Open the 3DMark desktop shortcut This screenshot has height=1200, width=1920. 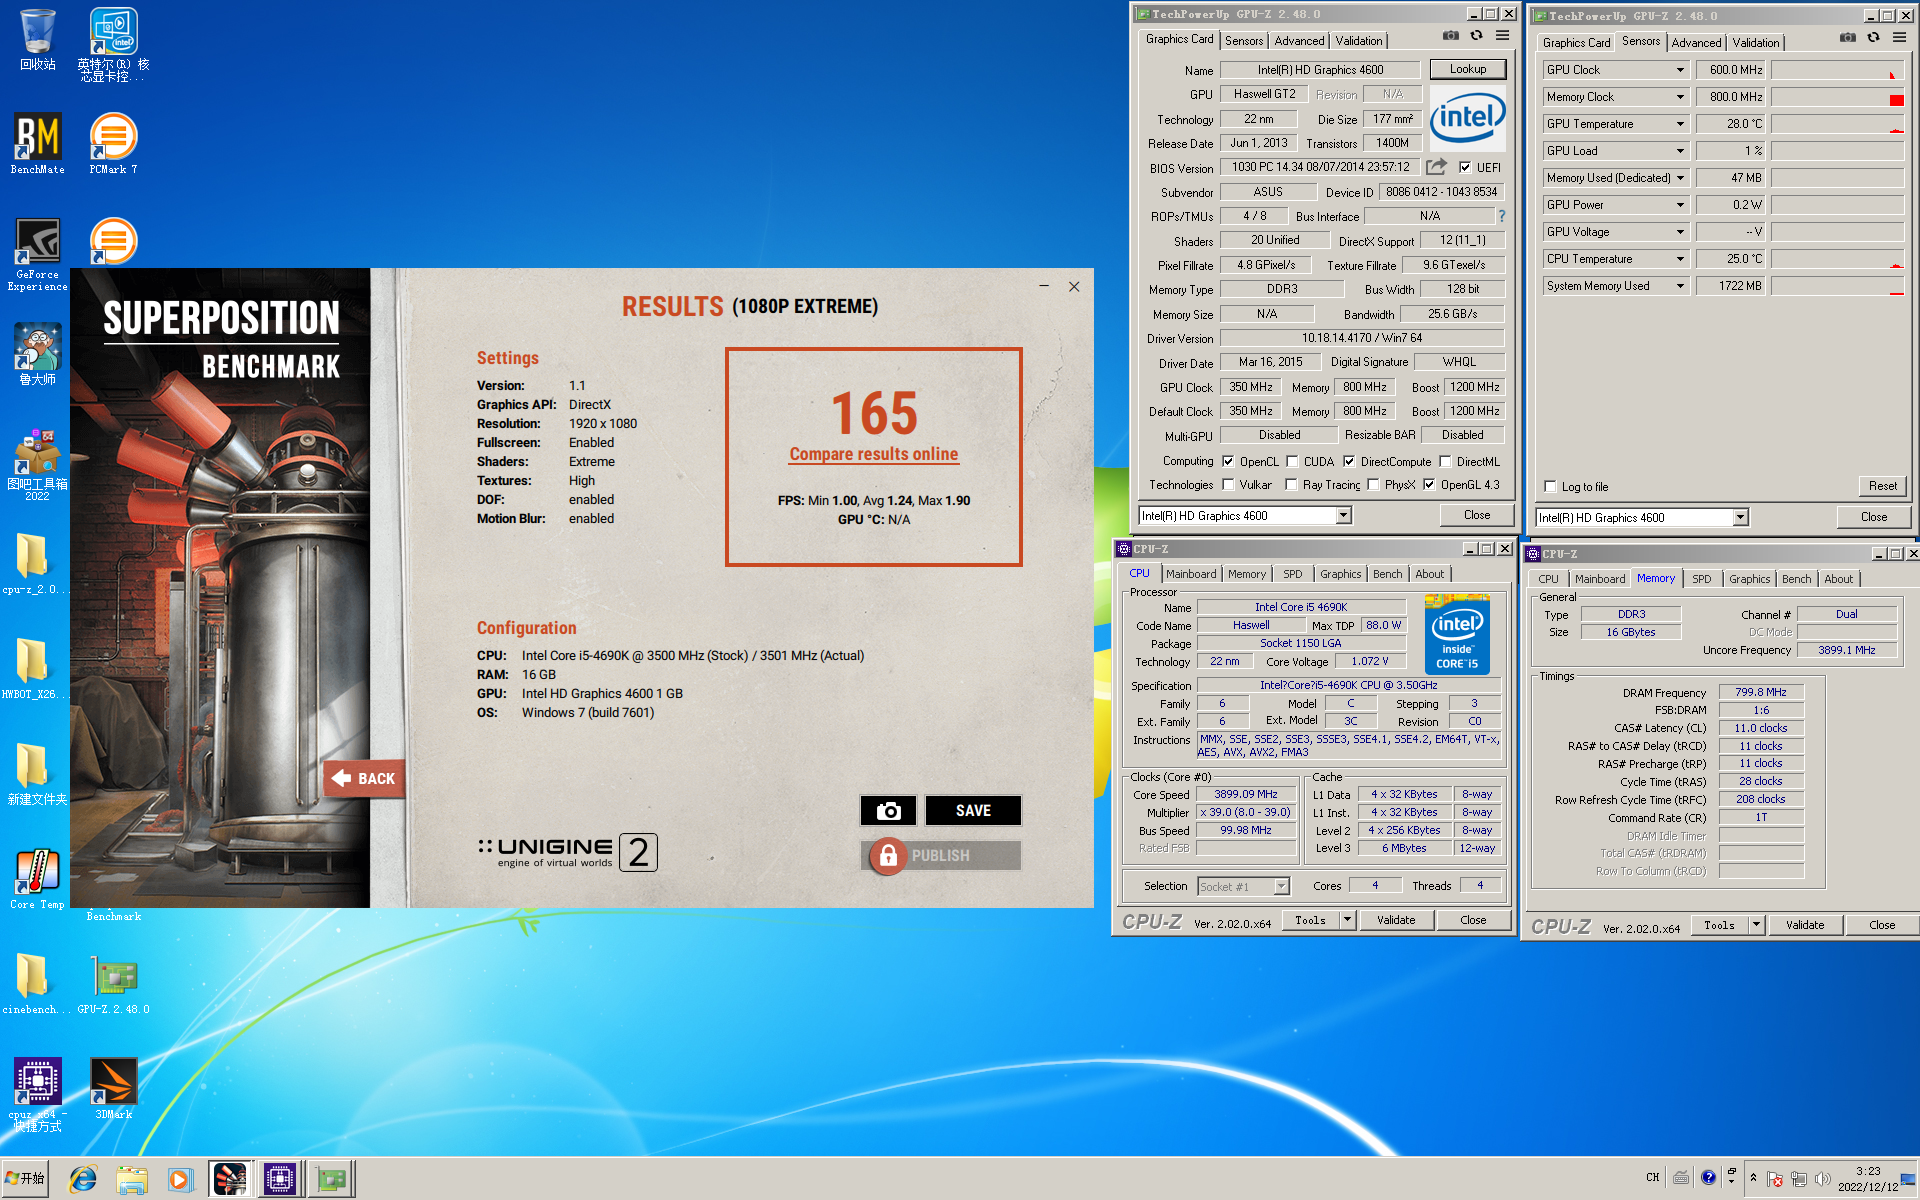coord(113,1089)
